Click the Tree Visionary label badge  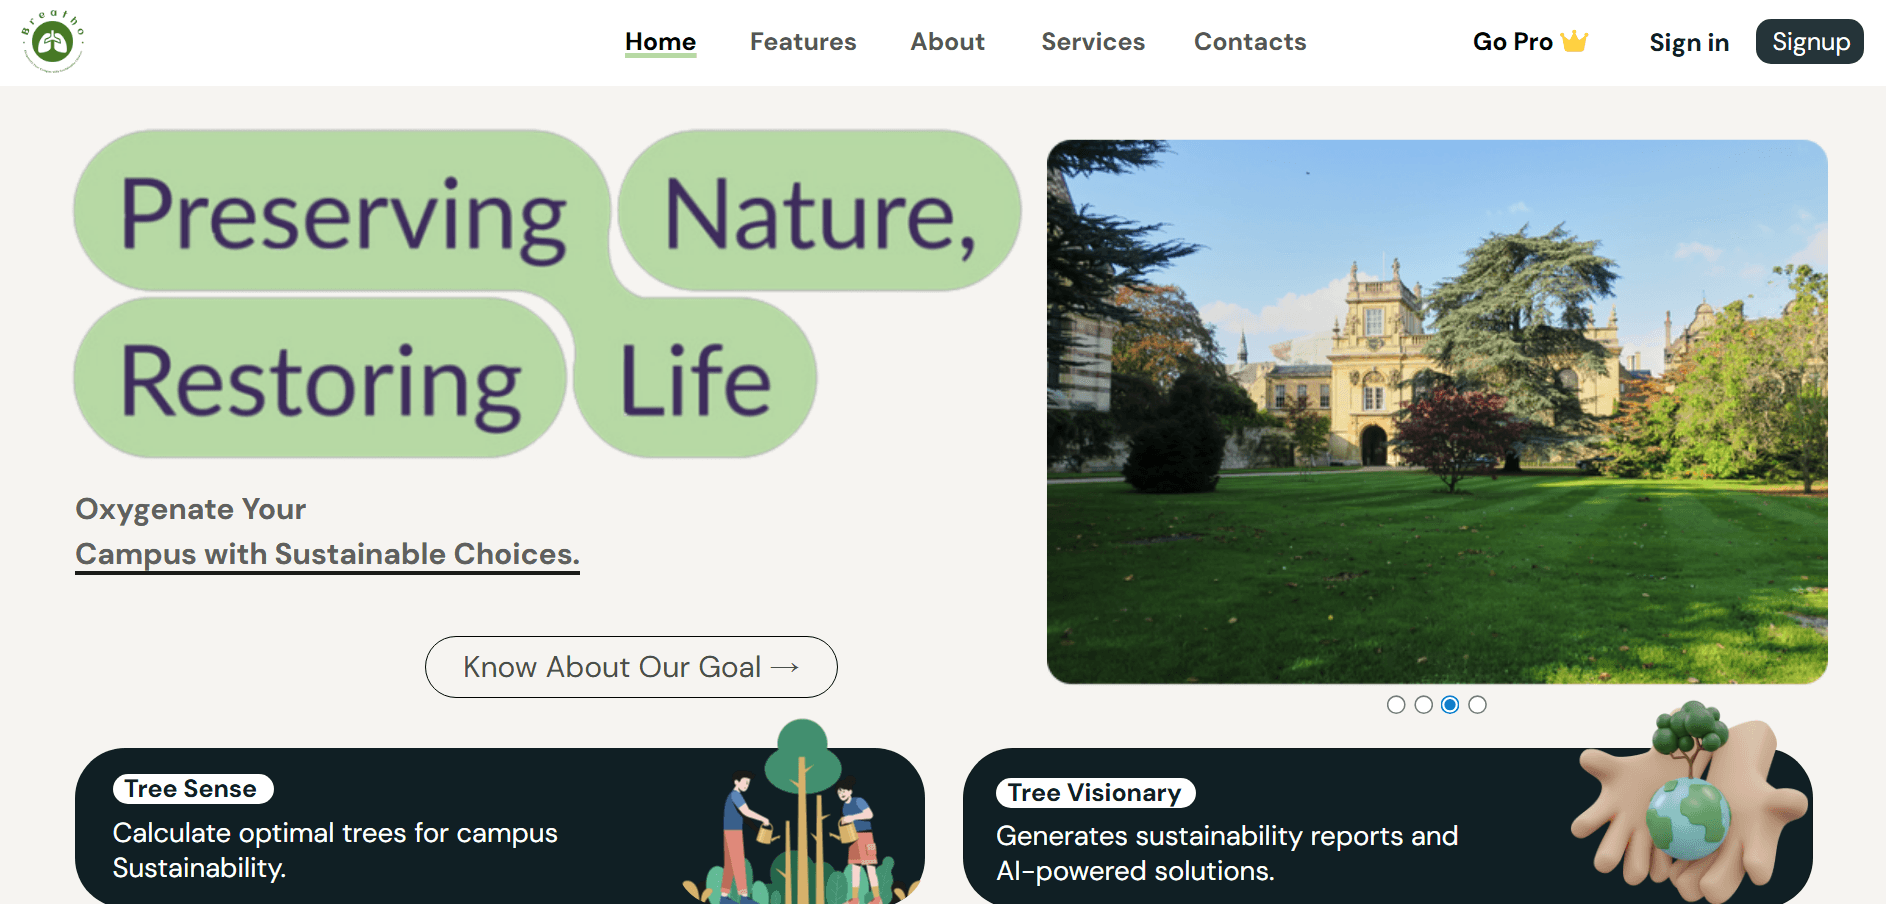click(1095, 793)
